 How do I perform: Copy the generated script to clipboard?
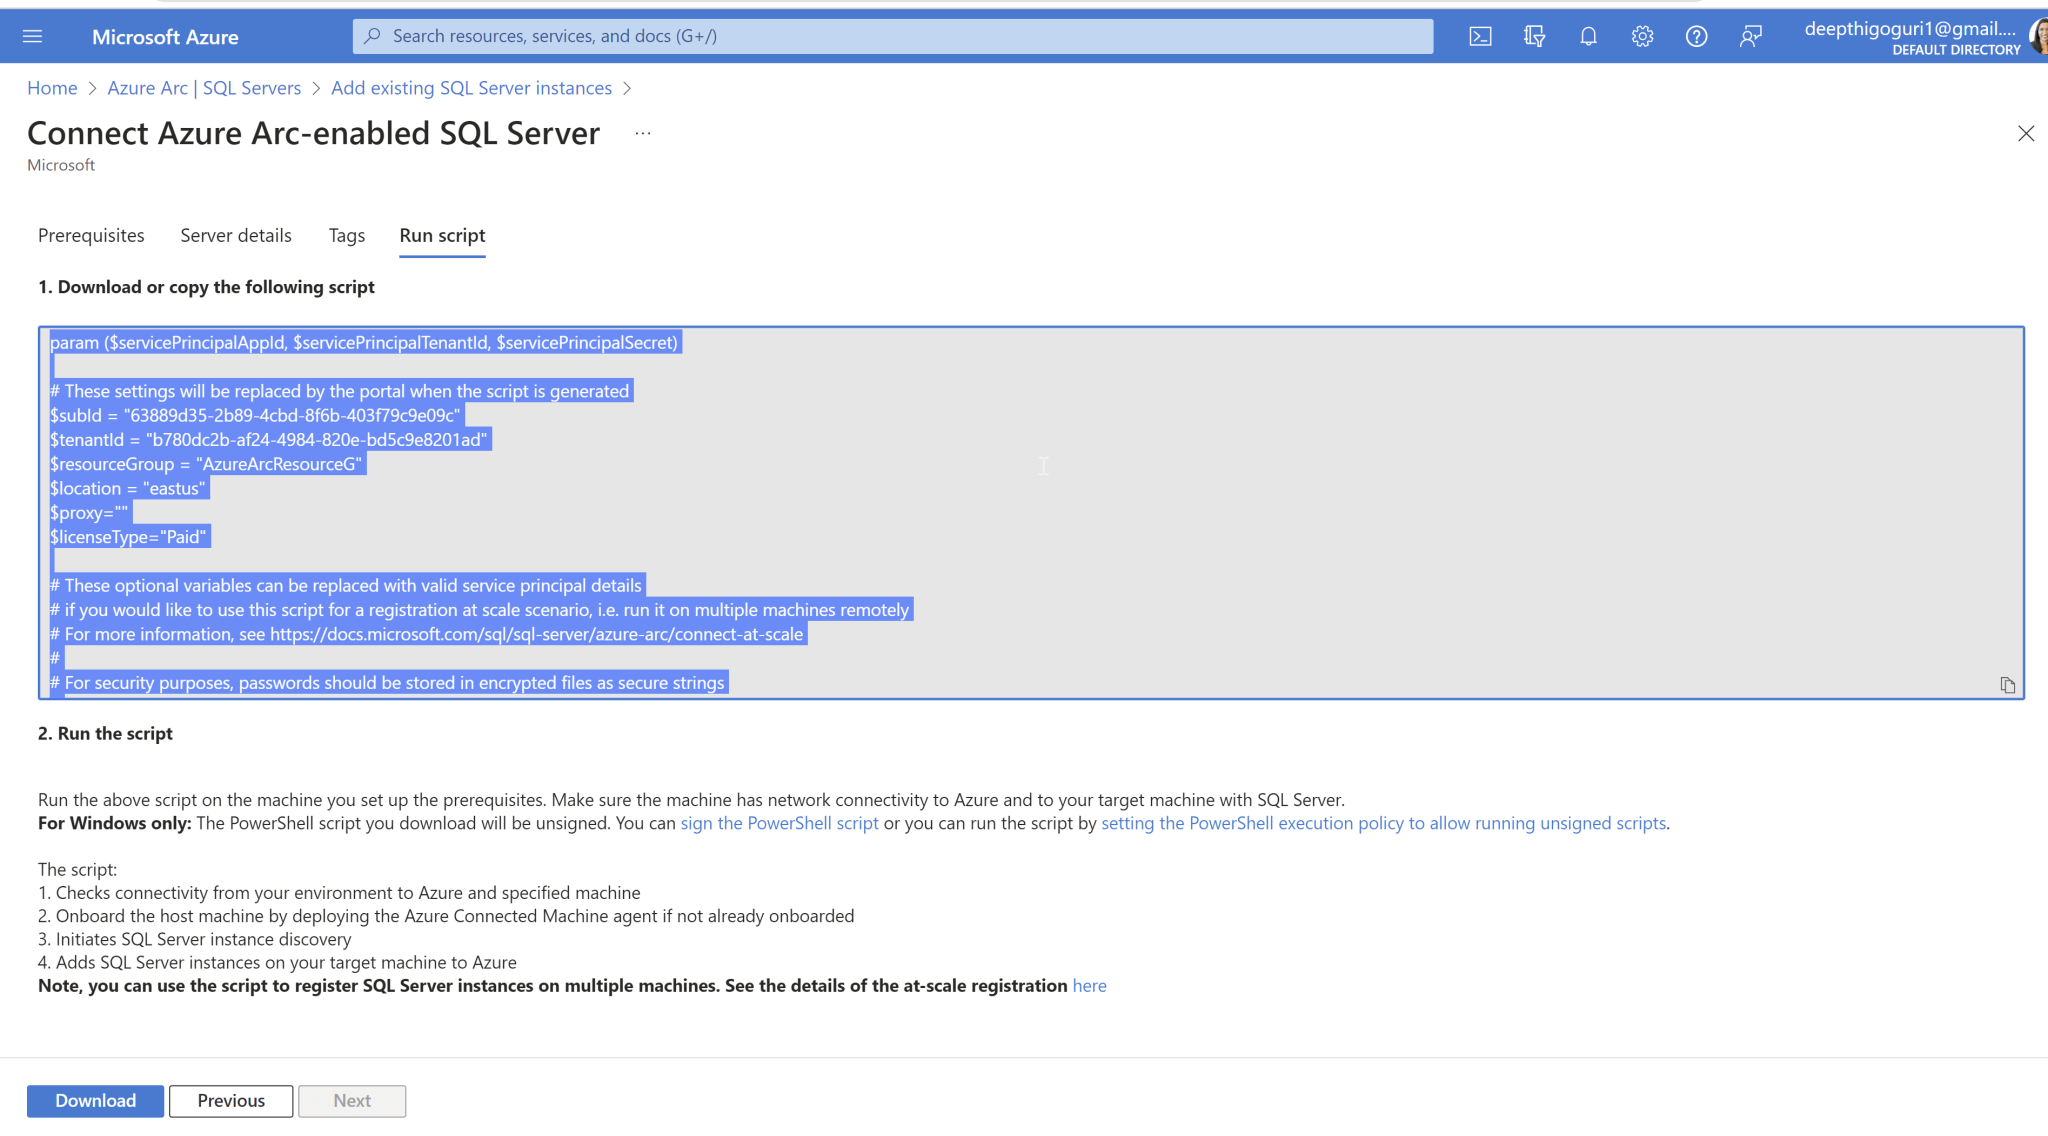click(x=2008, y=685)
